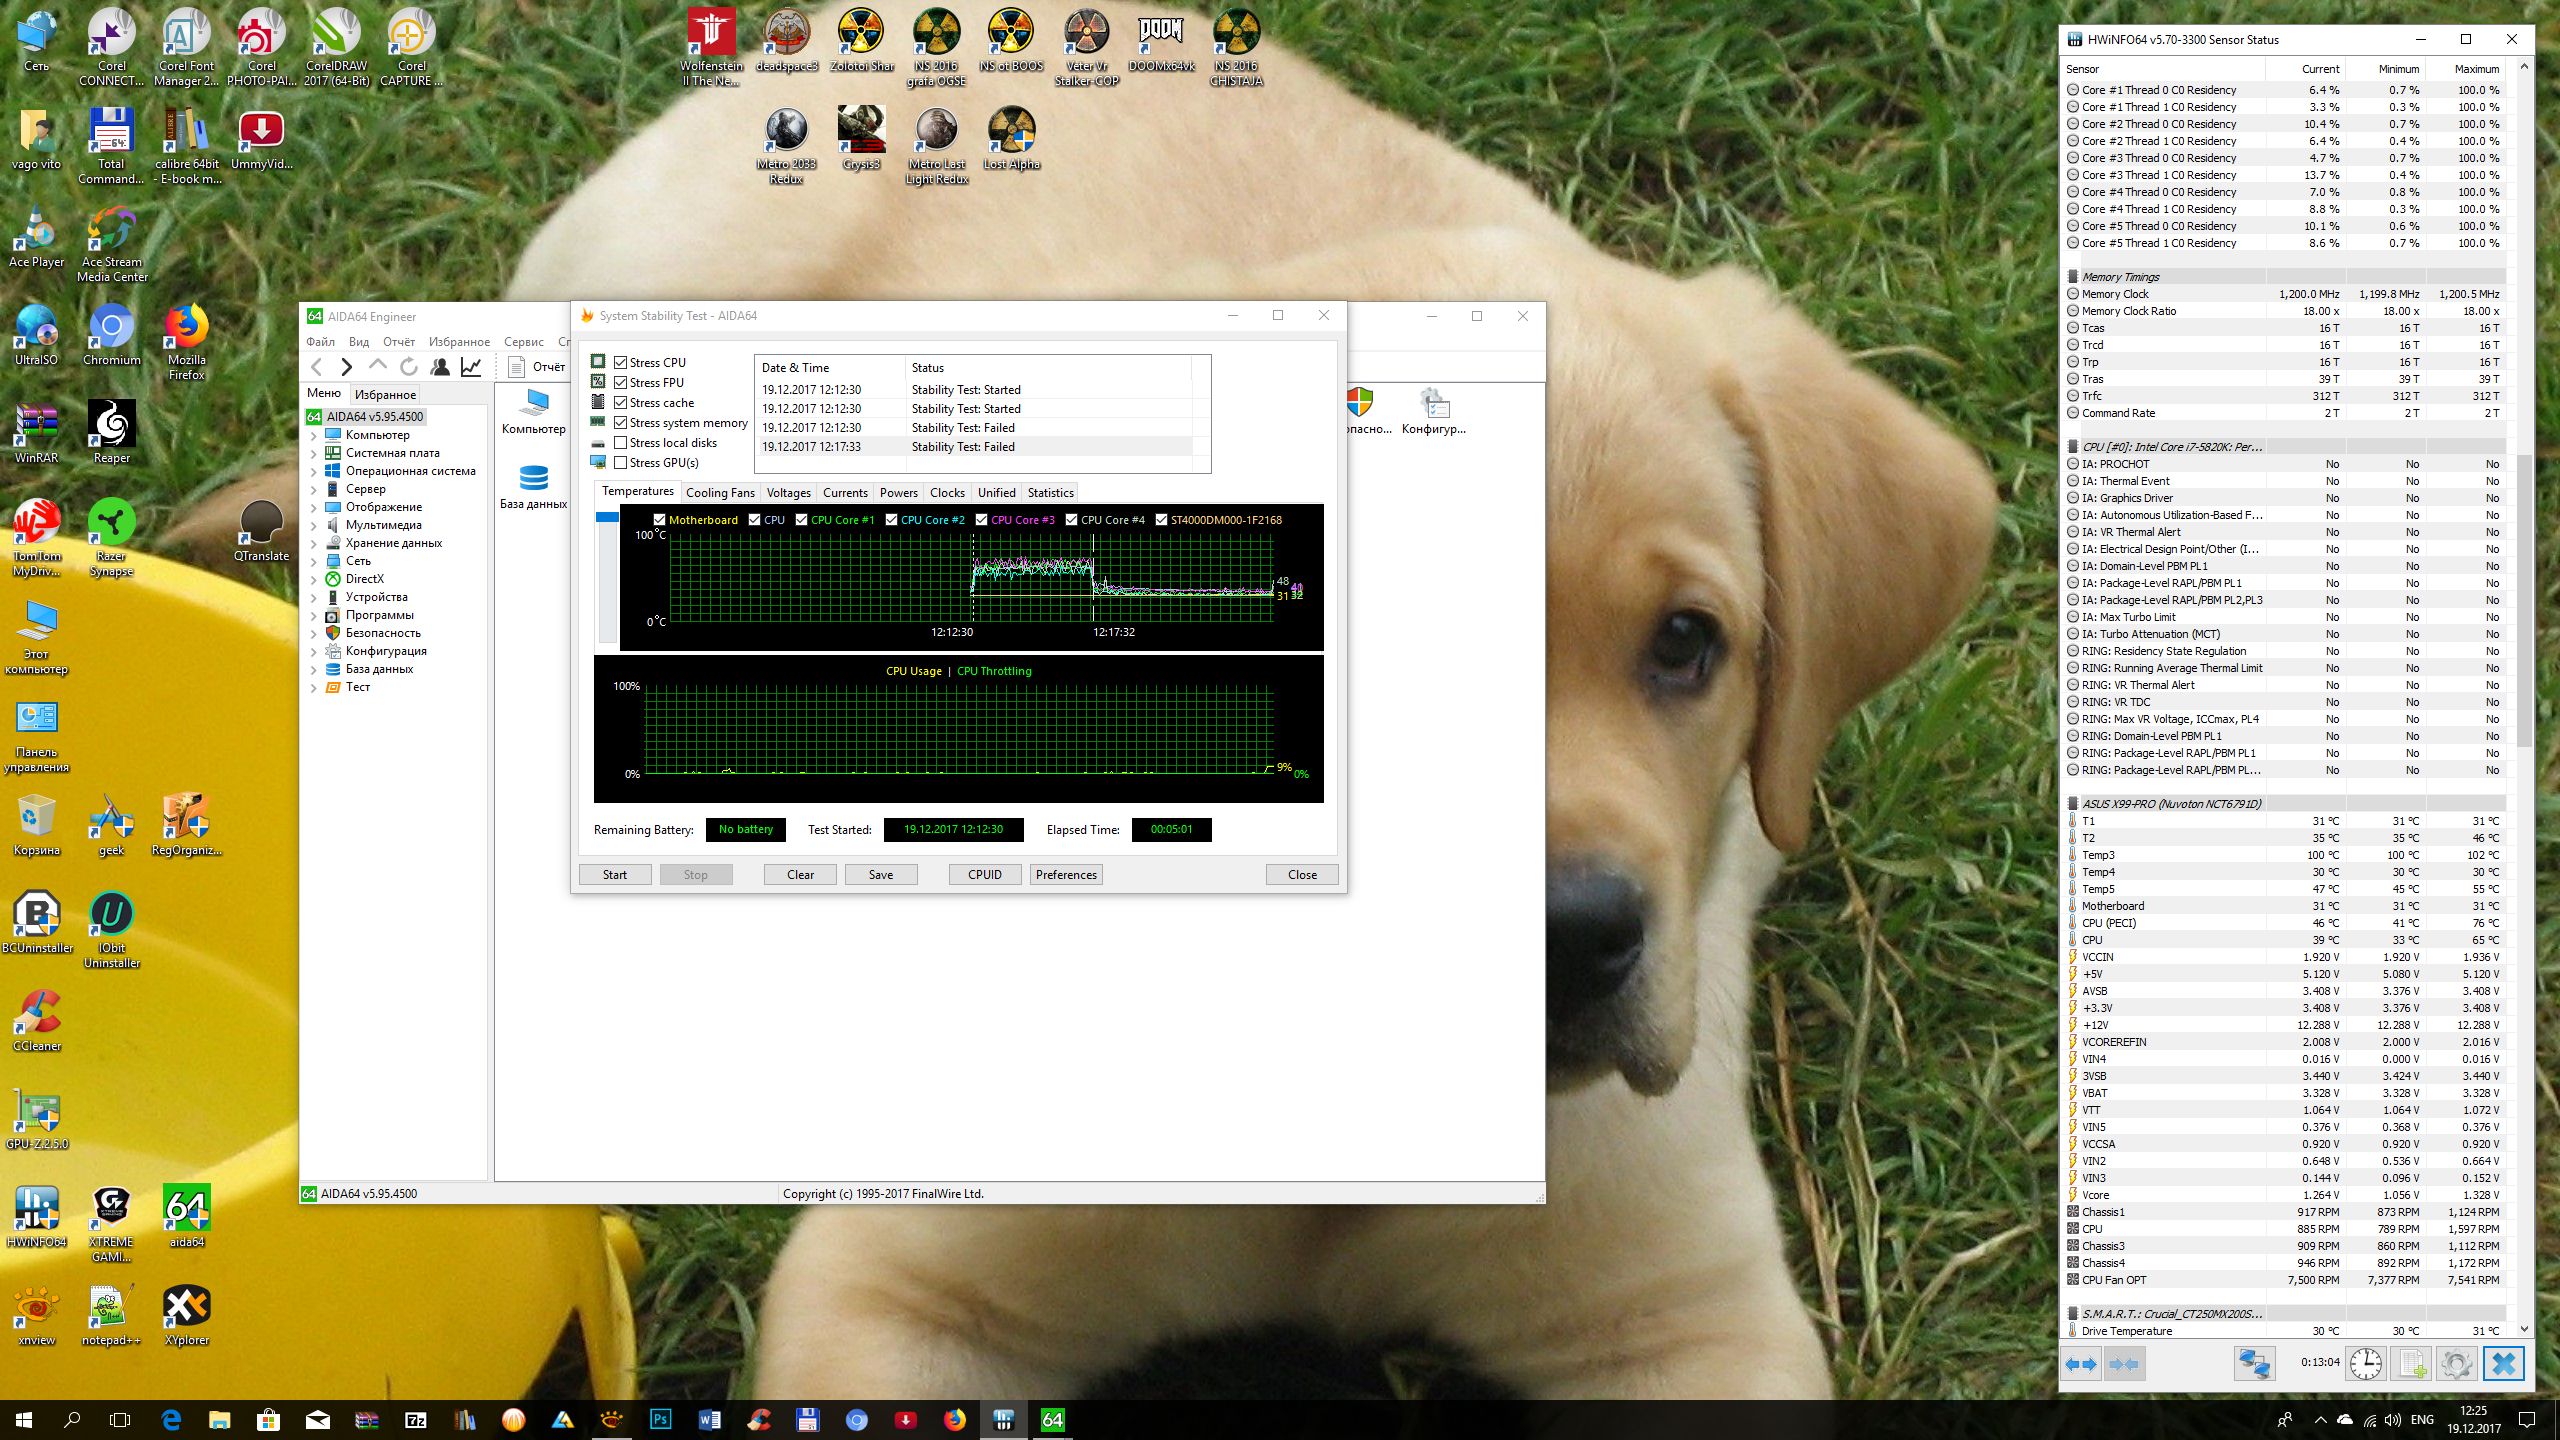2560x1440 pixels.
Task: Click AIDA64 toolbar graph icon
Action: (x=471, y=367)
